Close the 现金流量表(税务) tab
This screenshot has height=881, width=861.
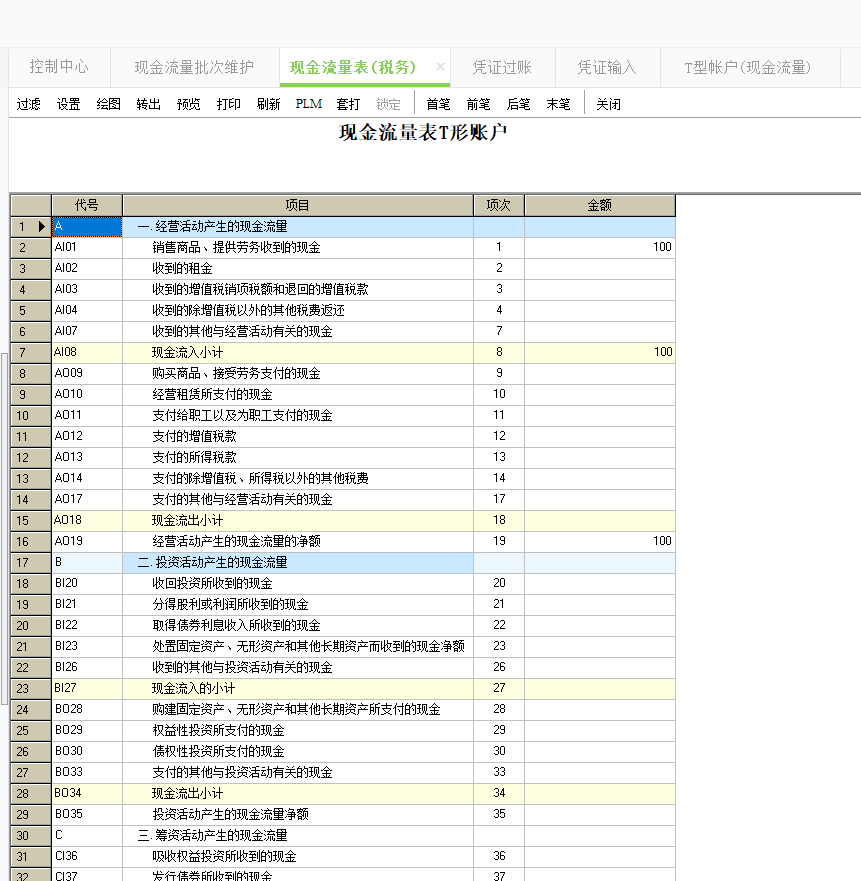[440, 67]
